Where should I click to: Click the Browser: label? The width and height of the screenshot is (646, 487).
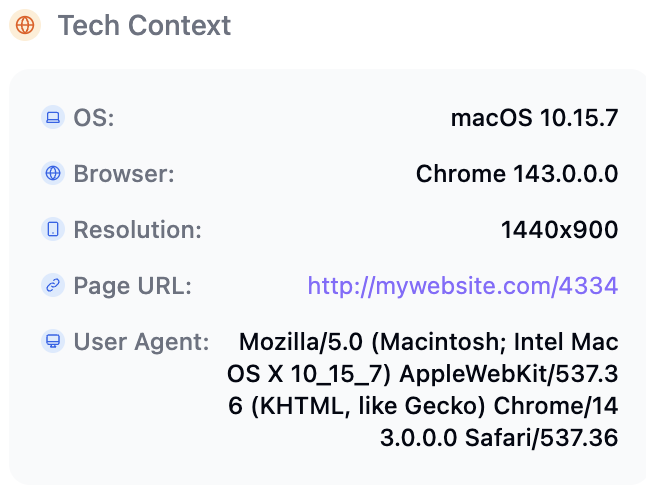coord(124,174)
